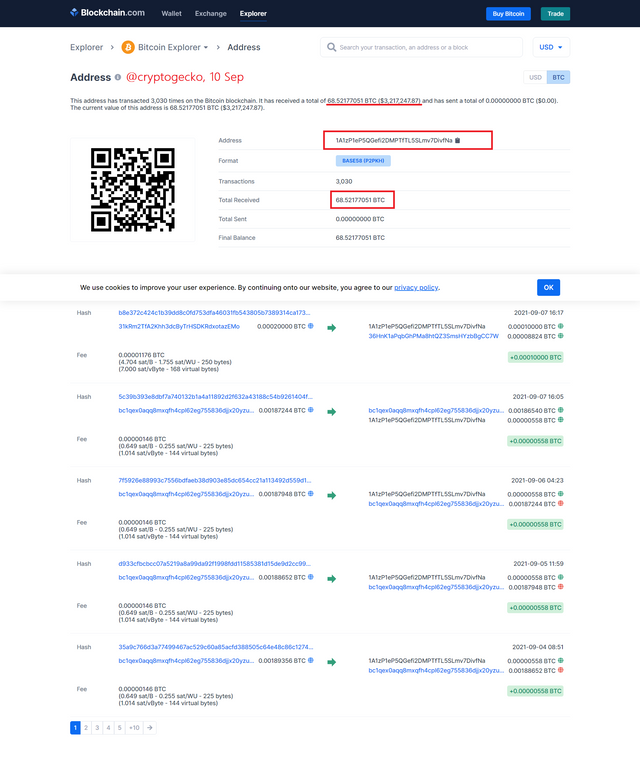The height and width of the screenshot is (761, 640).
Task: Click globe icon next to 0.00020000 BTC
Action: (x=311, y=326)
